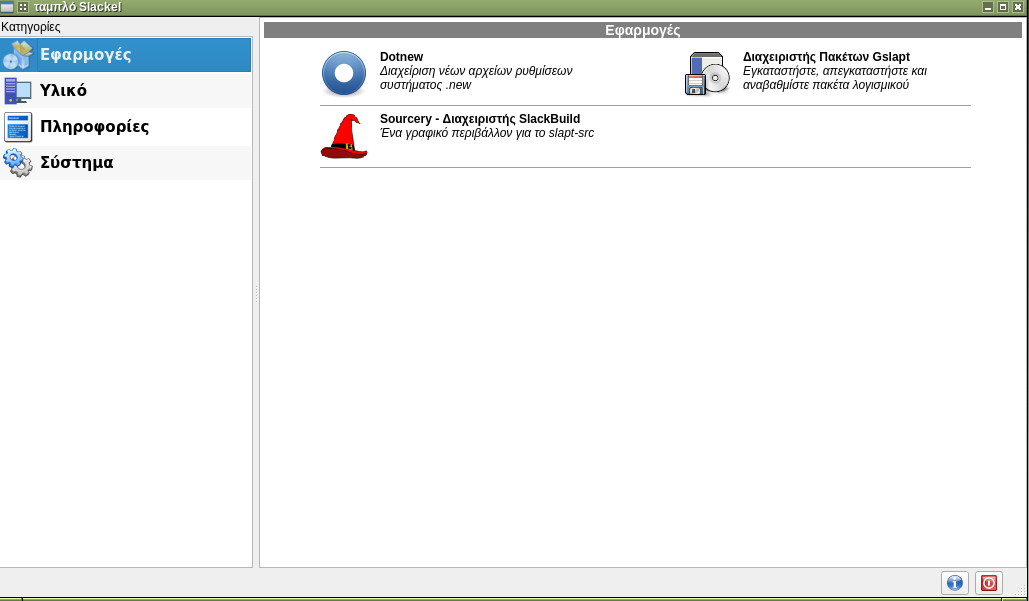Click the Εφαρμογές category icon in the sidebar
This screenshot has width=1029, height=601.
click(x=18, y=55)
